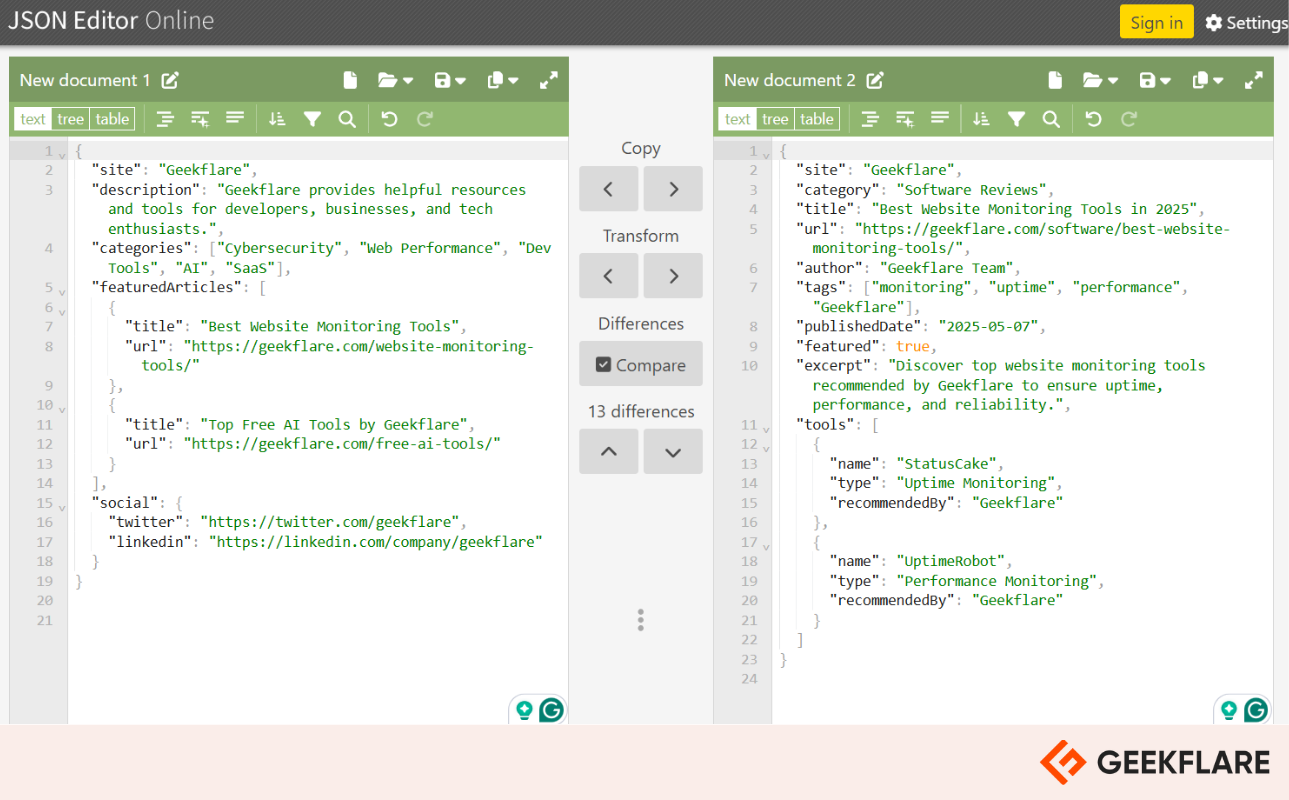Click the green lightbulb icon in left editor
1289x800 pixels.
pos(524,710)
